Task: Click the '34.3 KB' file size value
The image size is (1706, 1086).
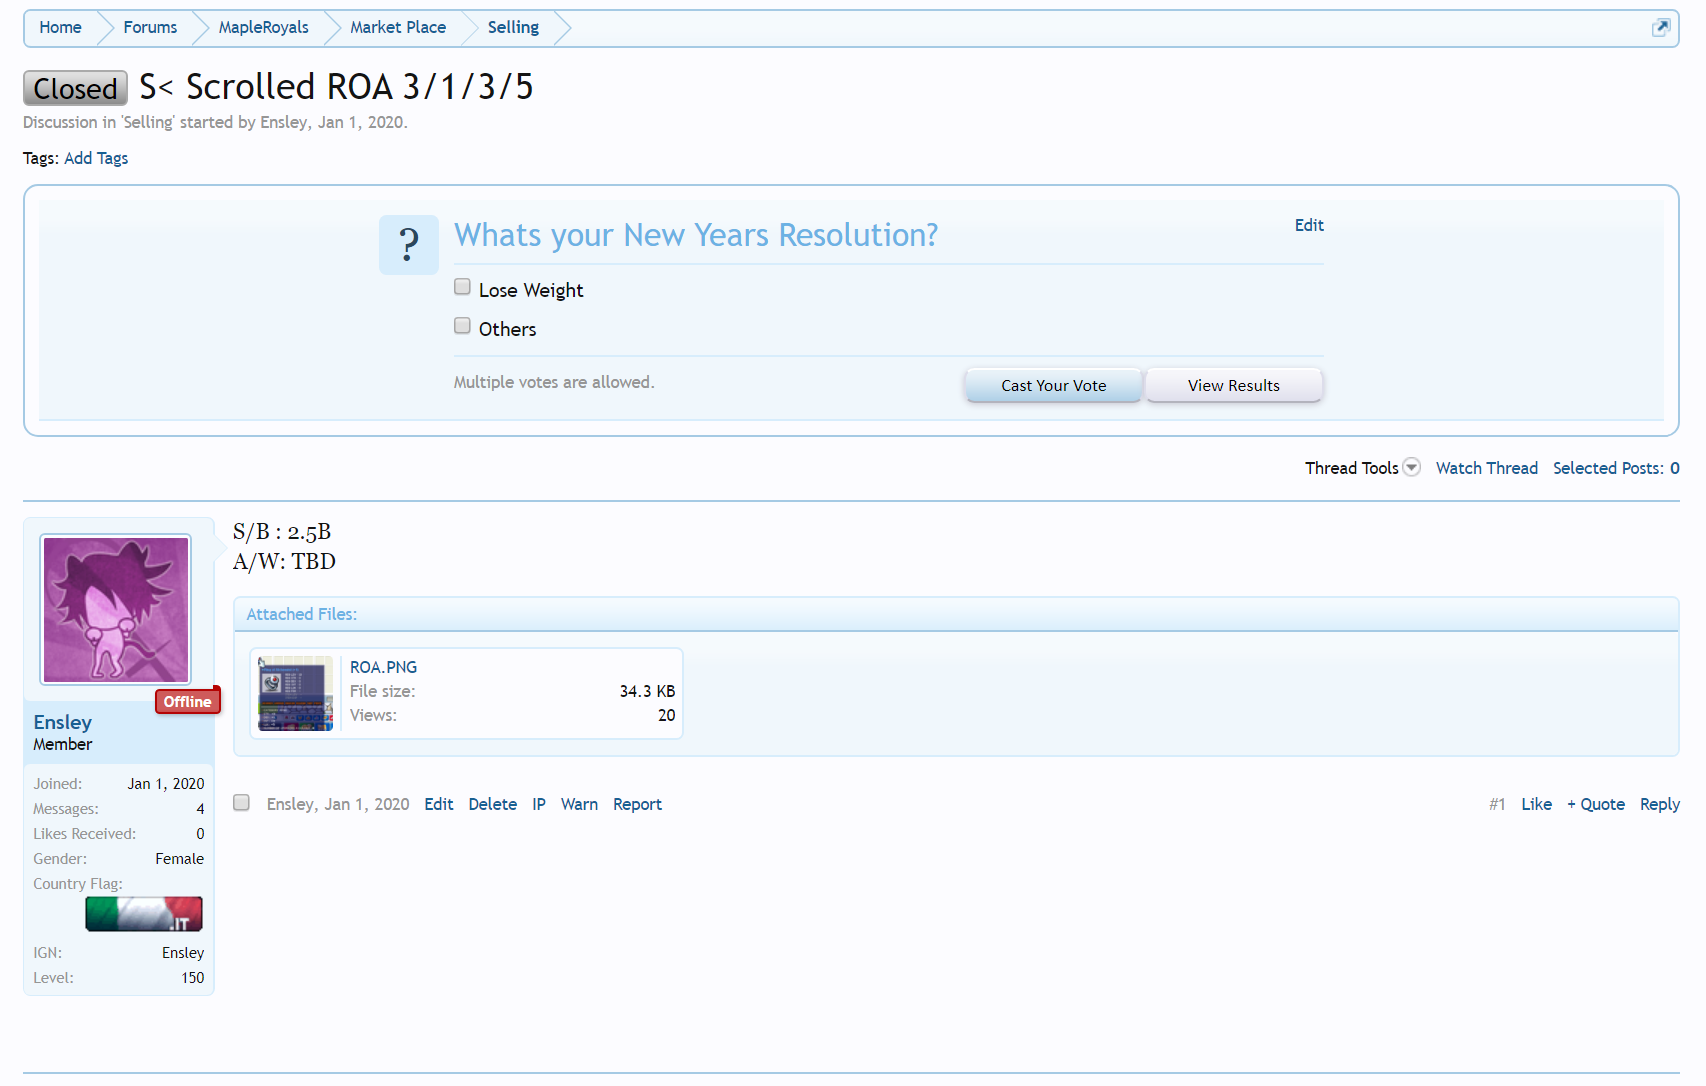Action: [x=647, y=691]
